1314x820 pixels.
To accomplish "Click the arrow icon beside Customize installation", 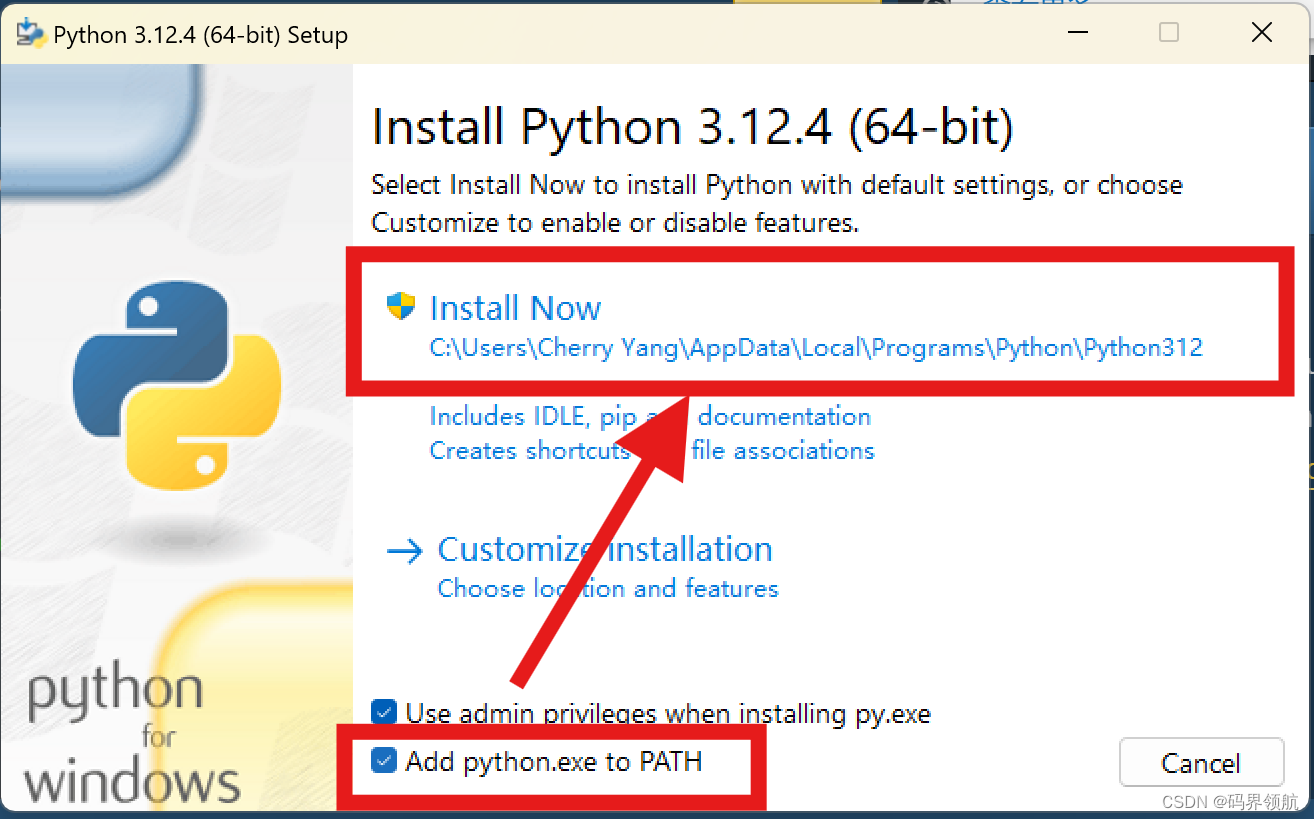I will click(404, 551).
